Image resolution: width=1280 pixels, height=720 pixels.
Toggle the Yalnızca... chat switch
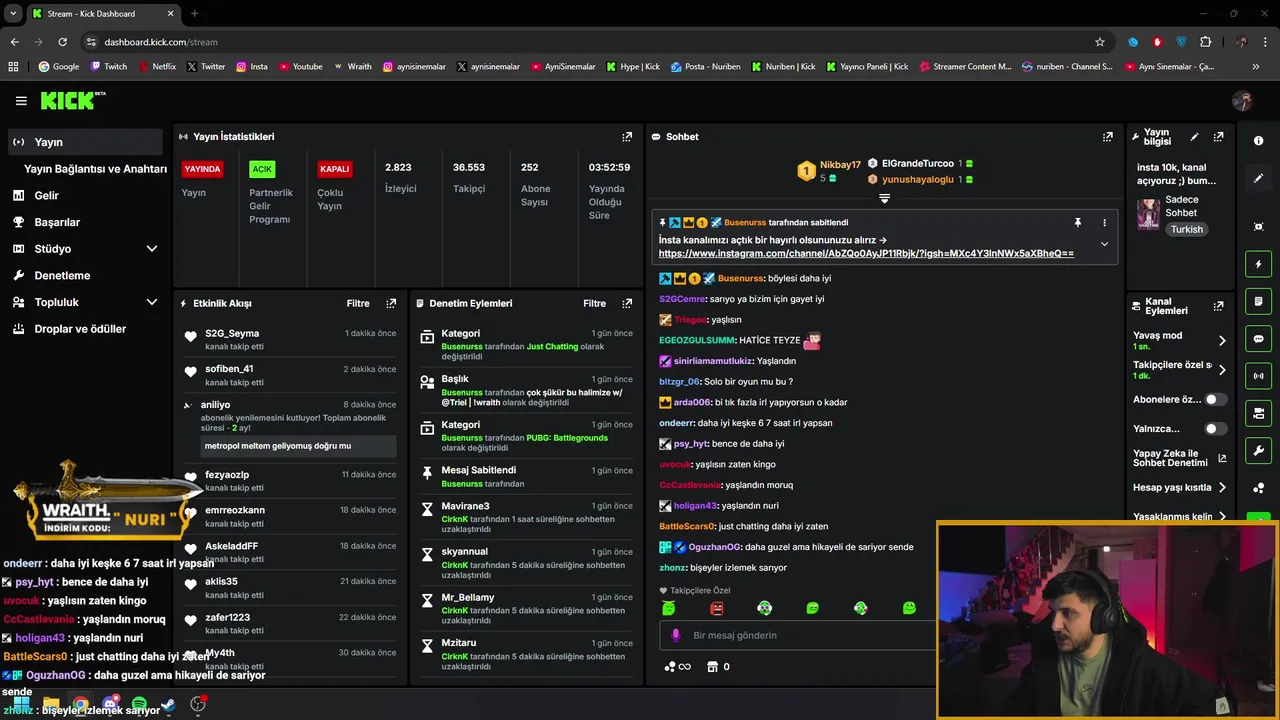1215,429
